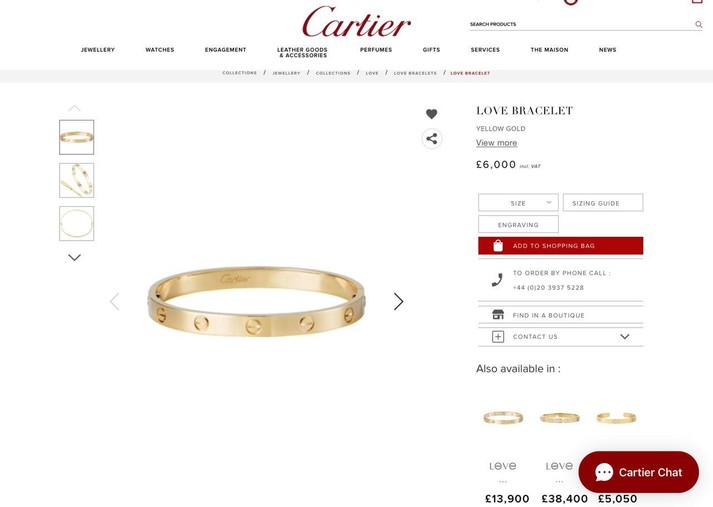Open the Jewellery menu
Screen dimensions: 713x507
point(98,50)
